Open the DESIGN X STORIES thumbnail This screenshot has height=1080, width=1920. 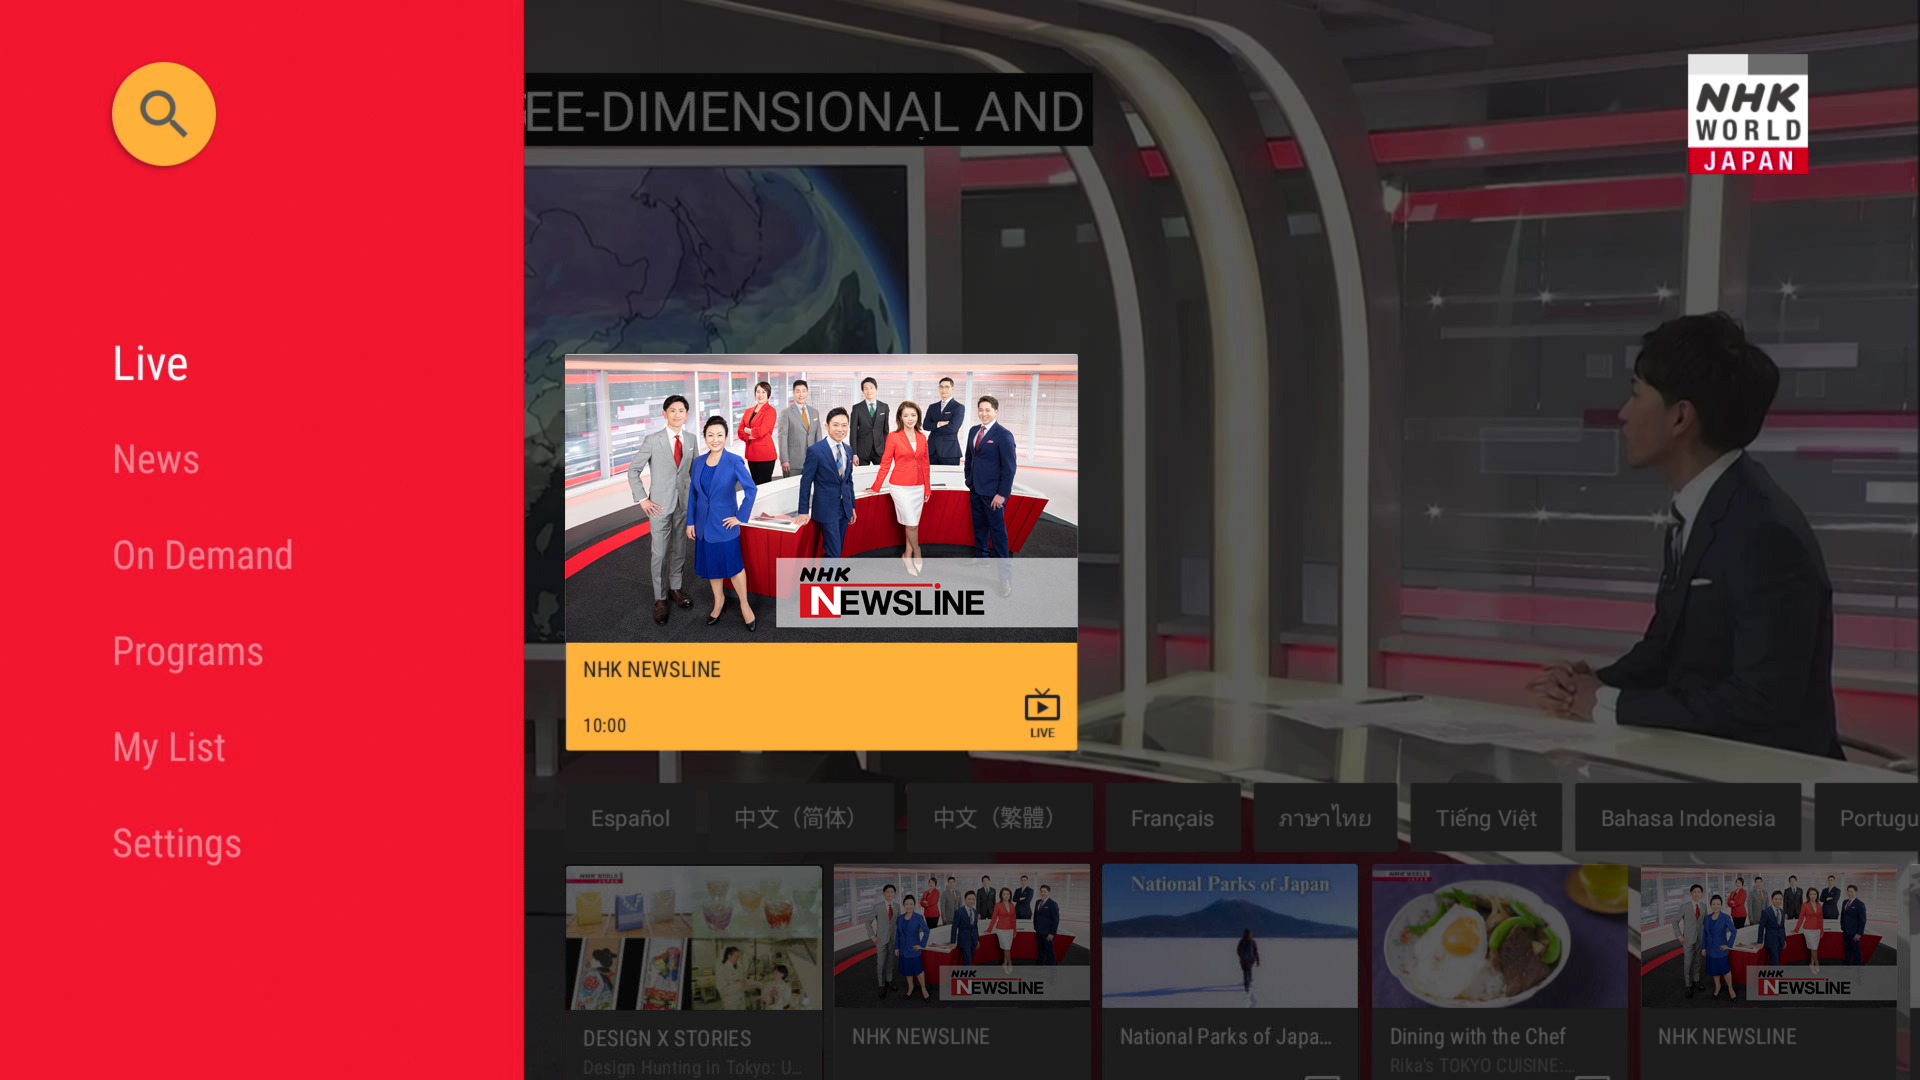tap(693, 937)
